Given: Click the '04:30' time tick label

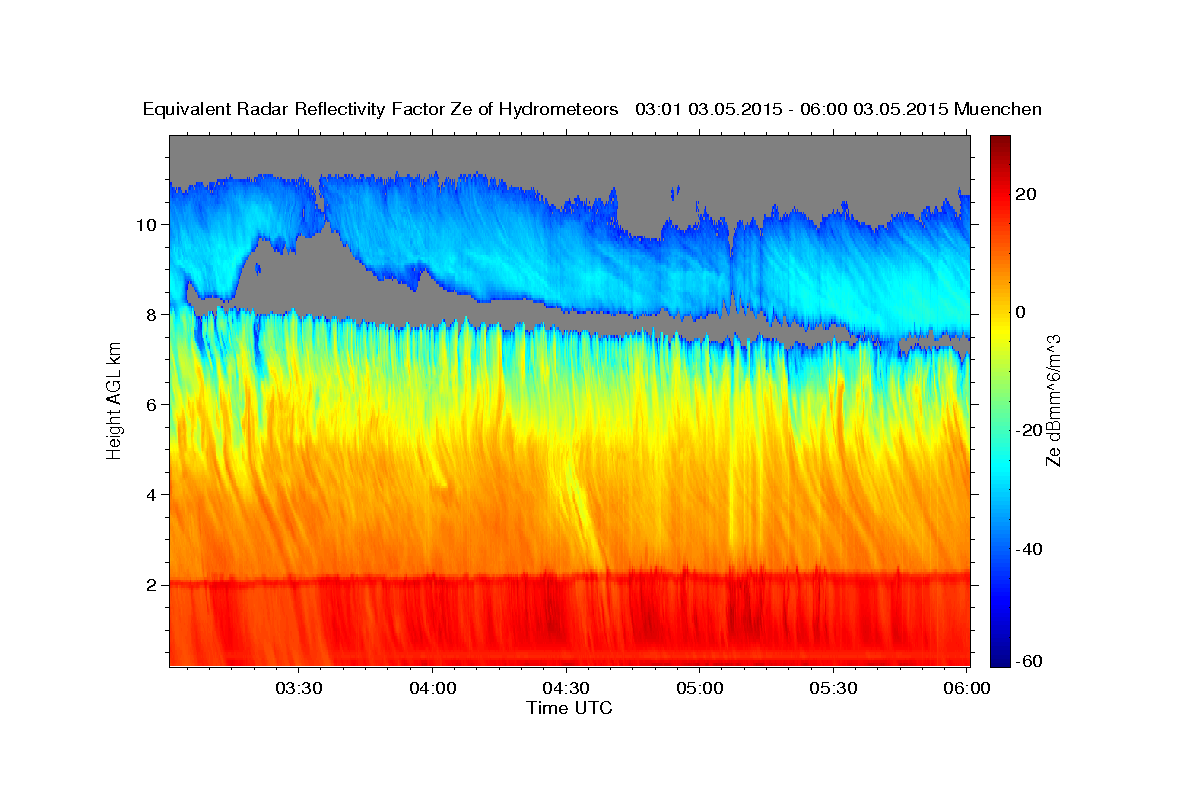Looking at the screenshot, I should pyautogui.click(x=566, y=689).
